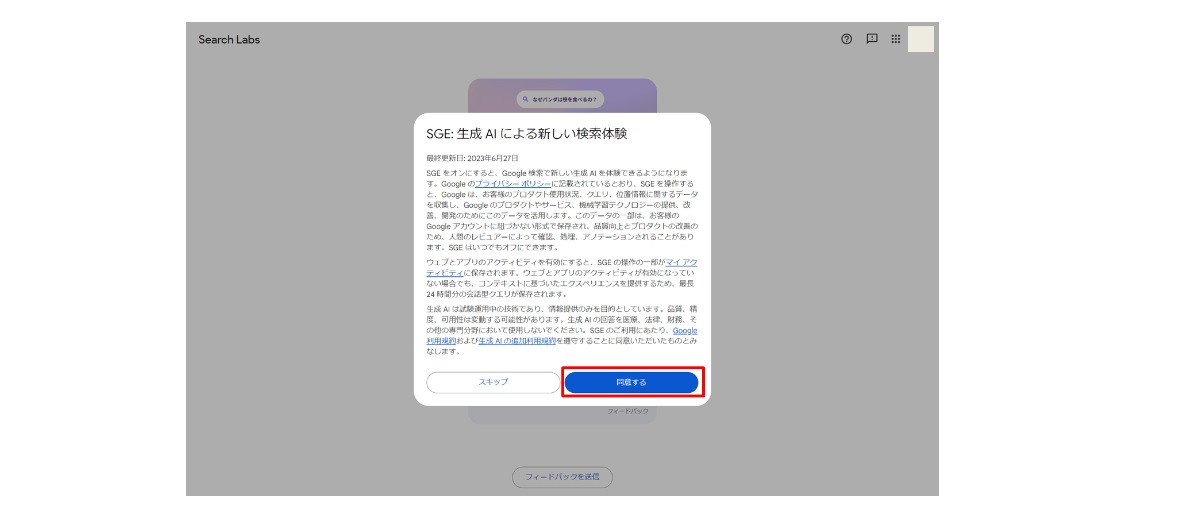This screenshot has width=1188, height=520.
Task: Click the フィードバックを送信 button
Action: [562, 477]
